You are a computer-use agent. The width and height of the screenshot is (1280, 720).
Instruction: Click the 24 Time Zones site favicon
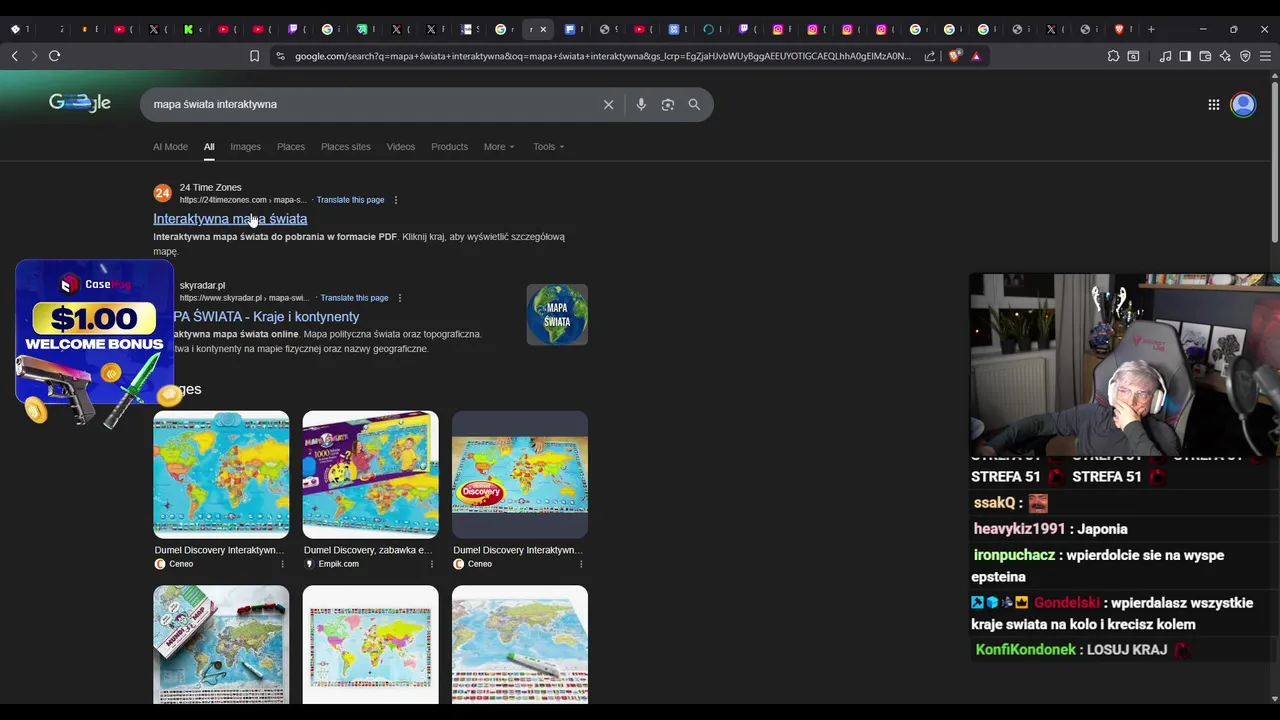tap(162, 193)
